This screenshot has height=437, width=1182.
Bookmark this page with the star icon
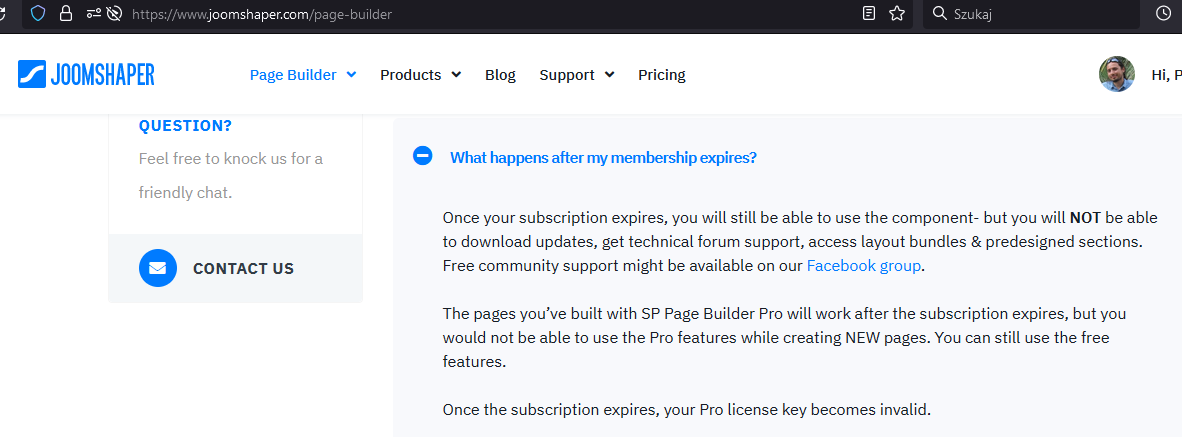(x=897, y=14)
